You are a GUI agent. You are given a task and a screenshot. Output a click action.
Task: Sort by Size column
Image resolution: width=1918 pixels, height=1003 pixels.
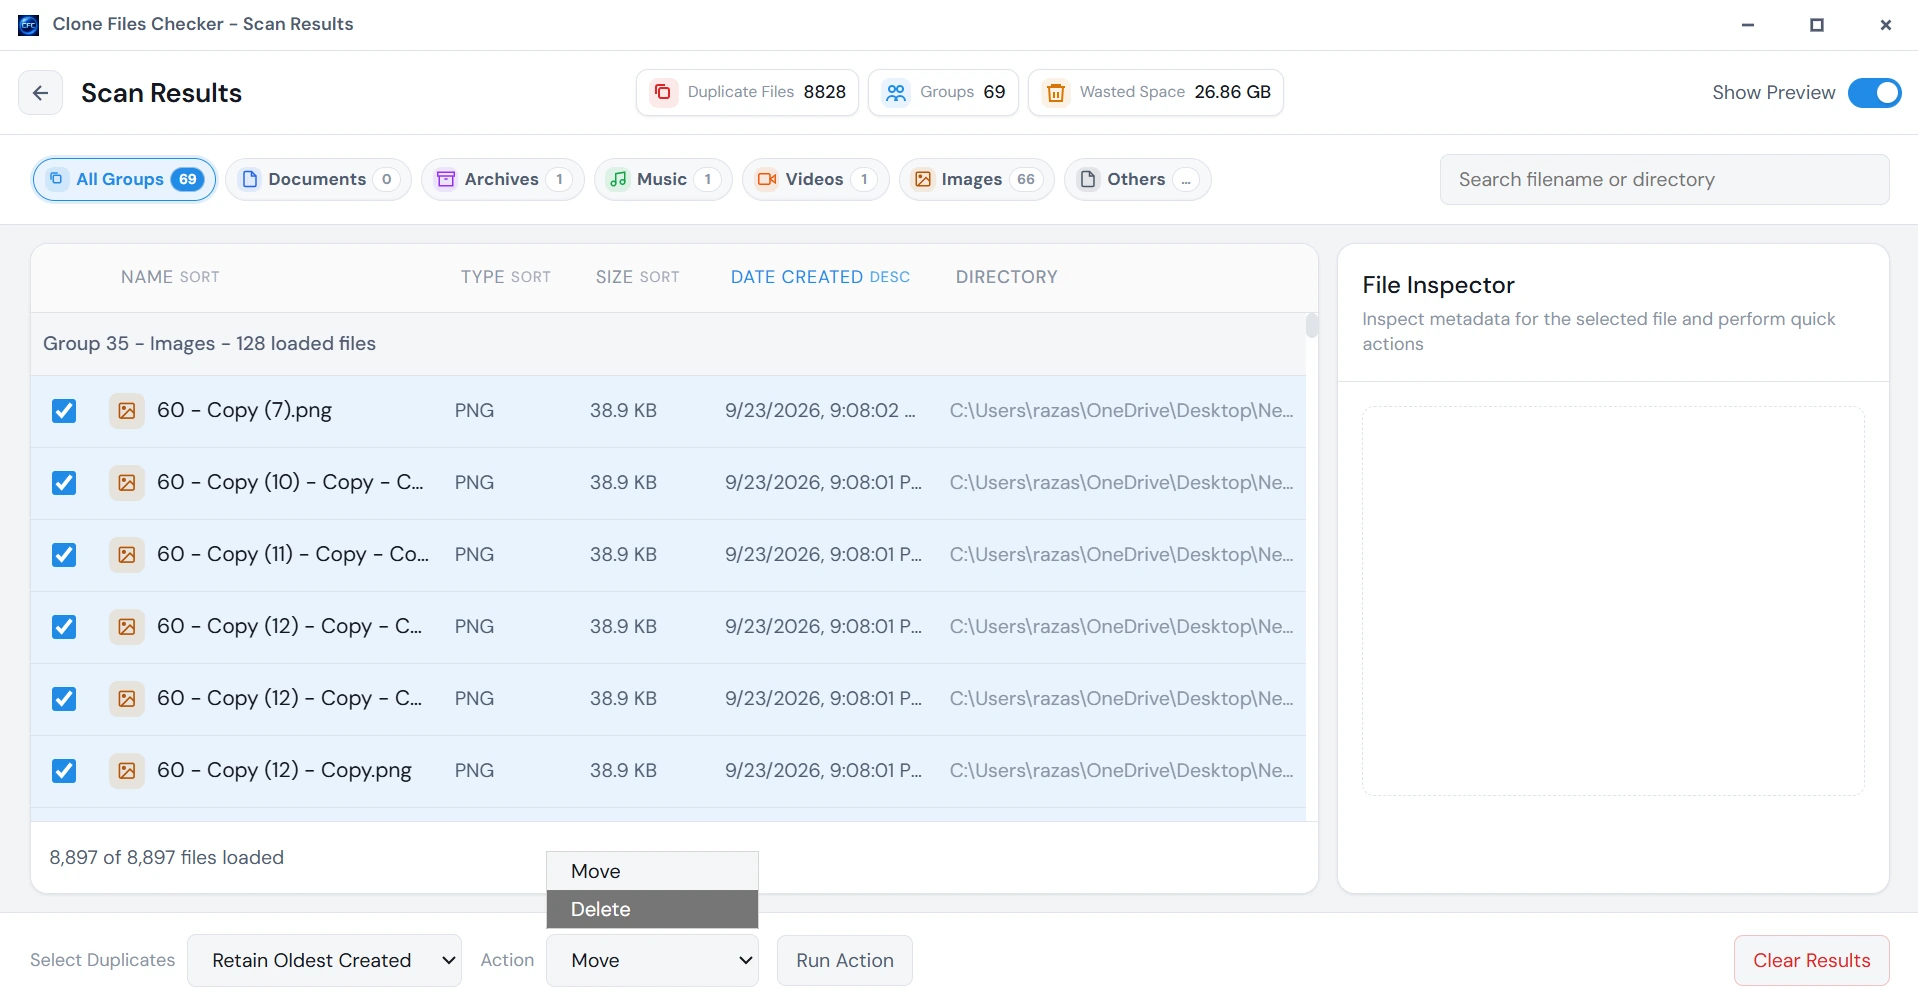click(x=637, y=277)
